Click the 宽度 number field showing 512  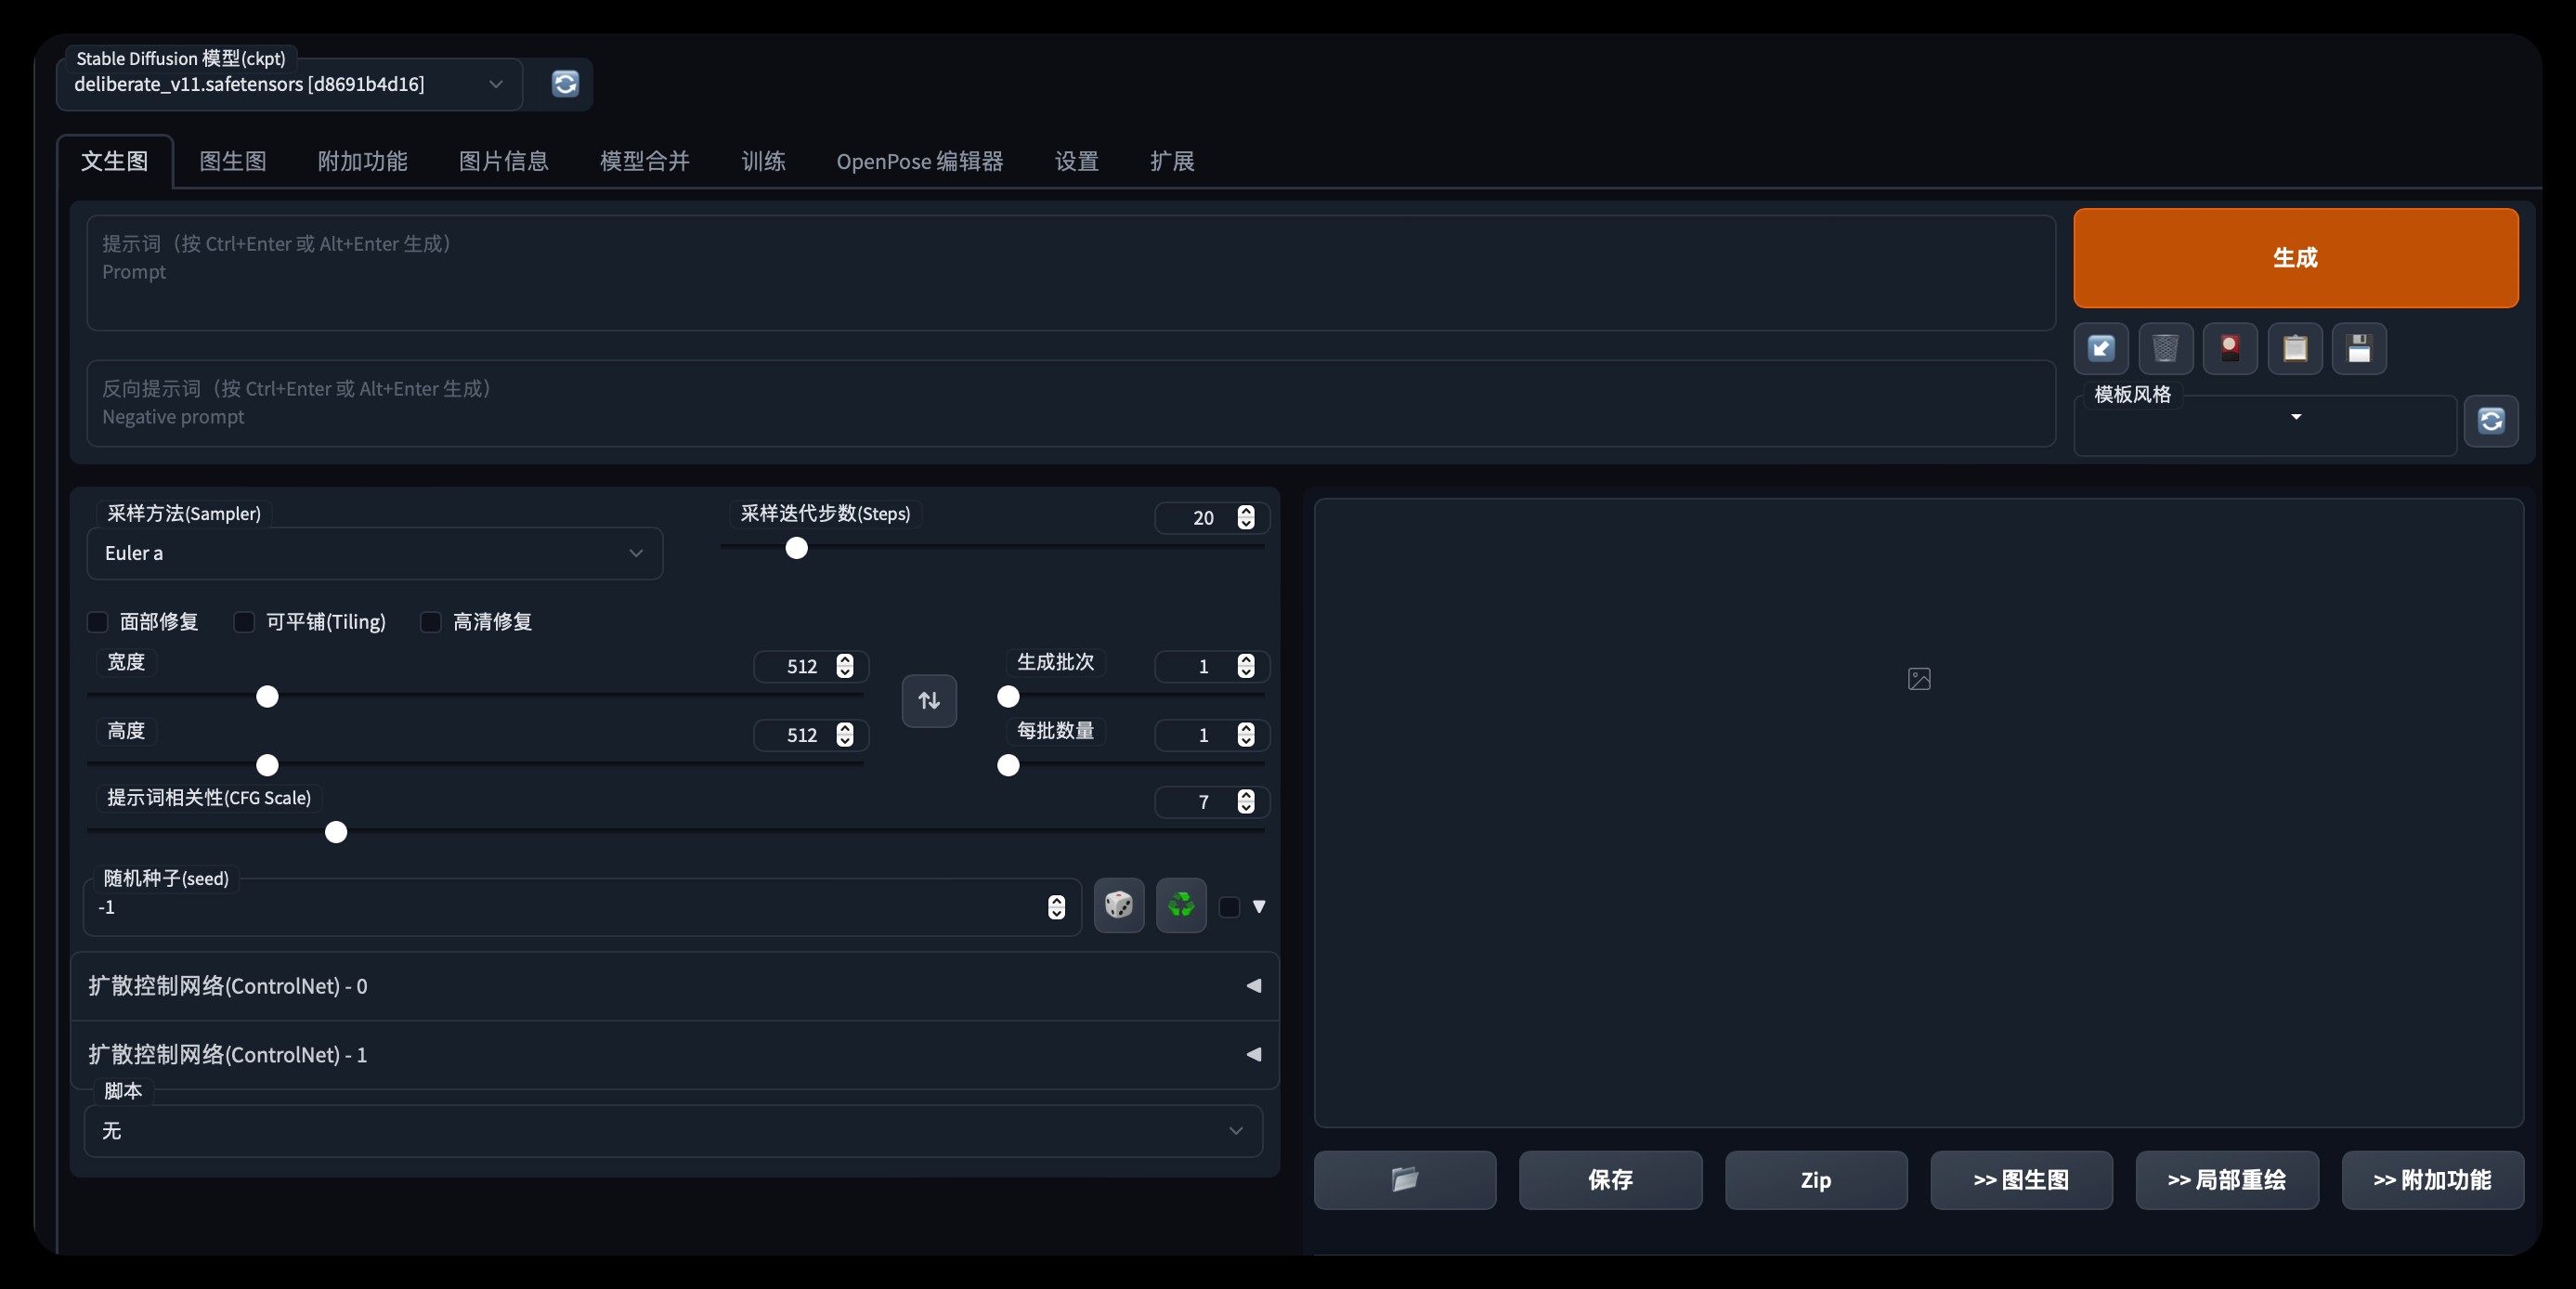811,666
